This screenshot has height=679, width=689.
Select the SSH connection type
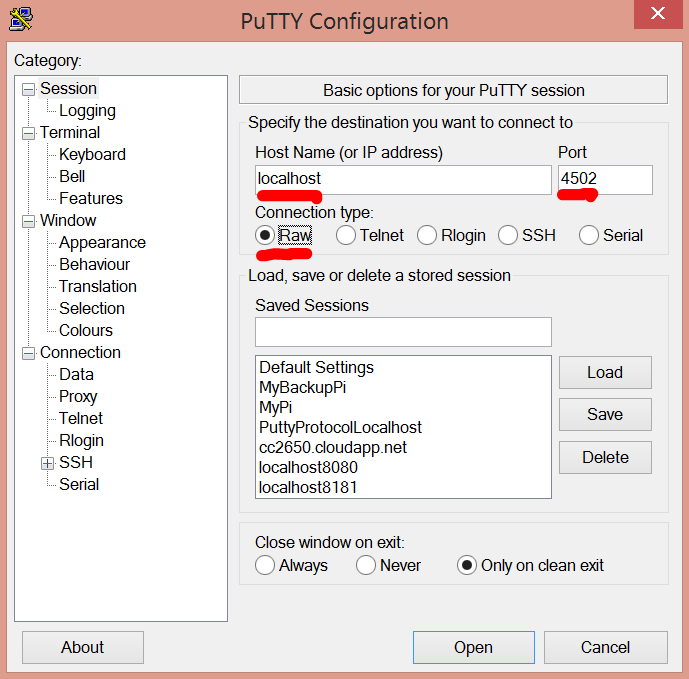507,236
